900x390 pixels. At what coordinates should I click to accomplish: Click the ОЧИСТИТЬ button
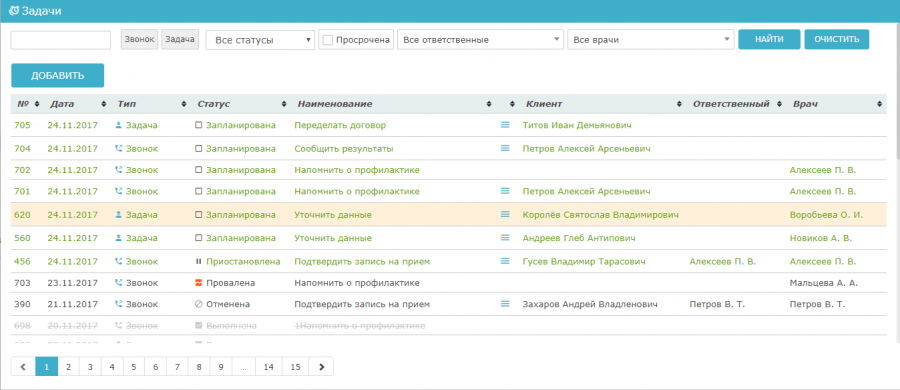[836, 40]
